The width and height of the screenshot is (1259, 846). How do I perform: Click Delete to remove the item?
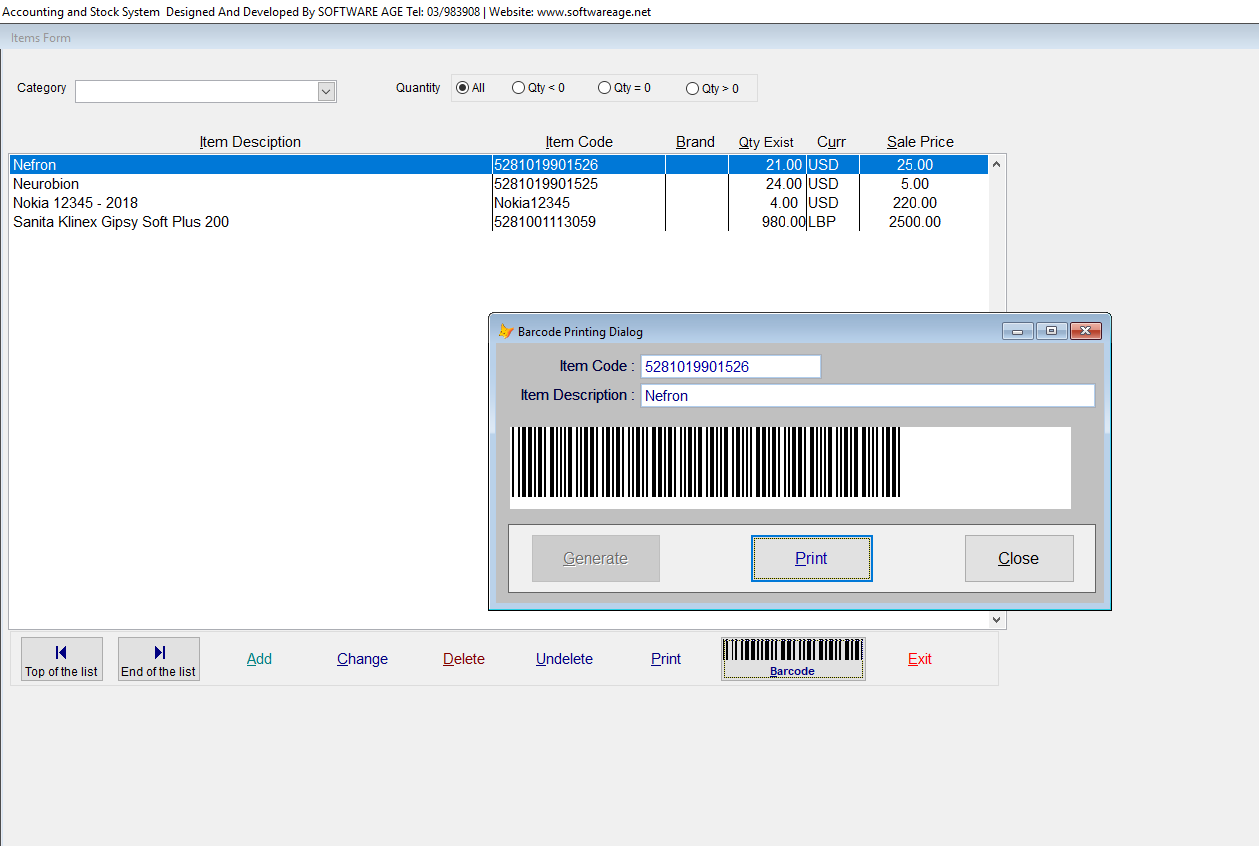(x=463, y=658)
